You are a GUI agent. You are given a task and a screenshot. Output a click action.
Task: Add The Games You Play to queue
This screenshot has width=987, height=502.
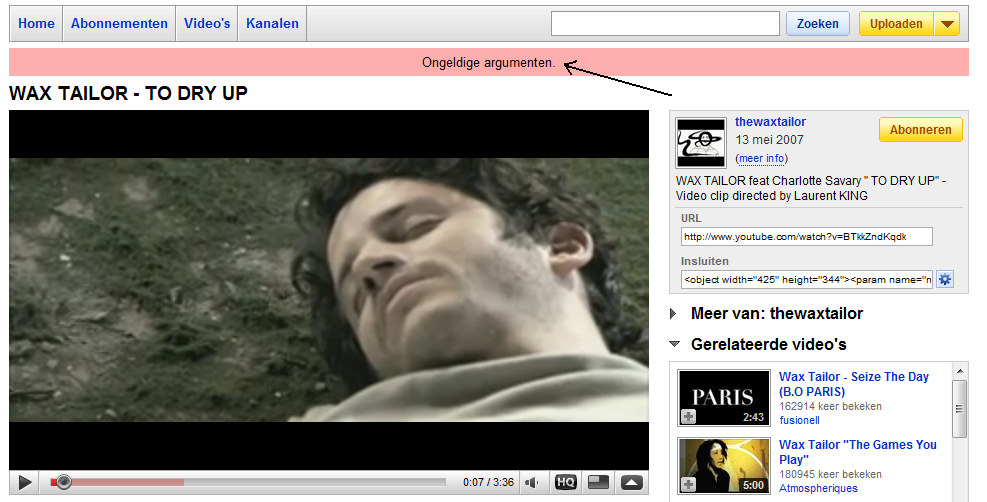pyautogui.click(x=688, y=485)
